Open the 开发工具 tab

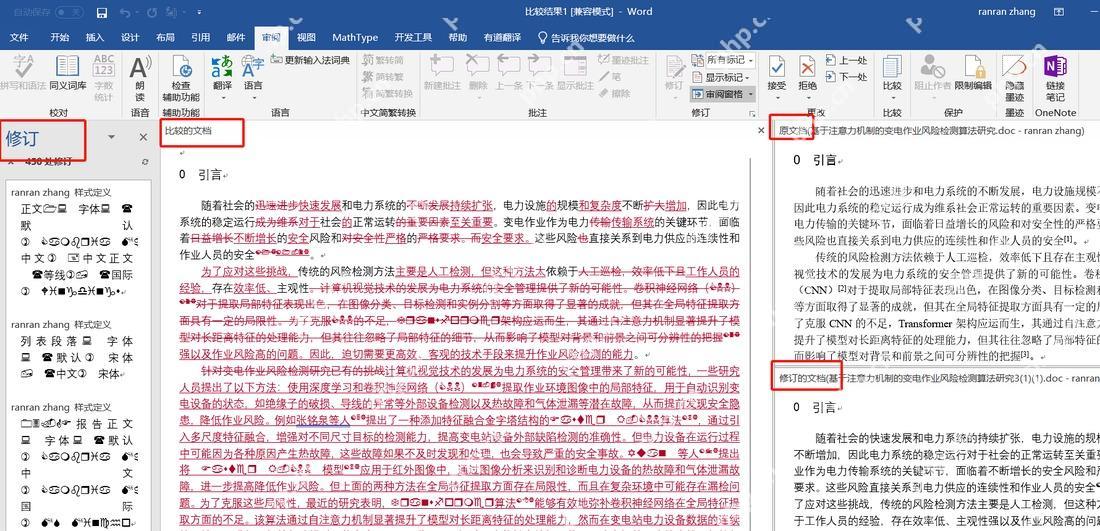point(413,38)
